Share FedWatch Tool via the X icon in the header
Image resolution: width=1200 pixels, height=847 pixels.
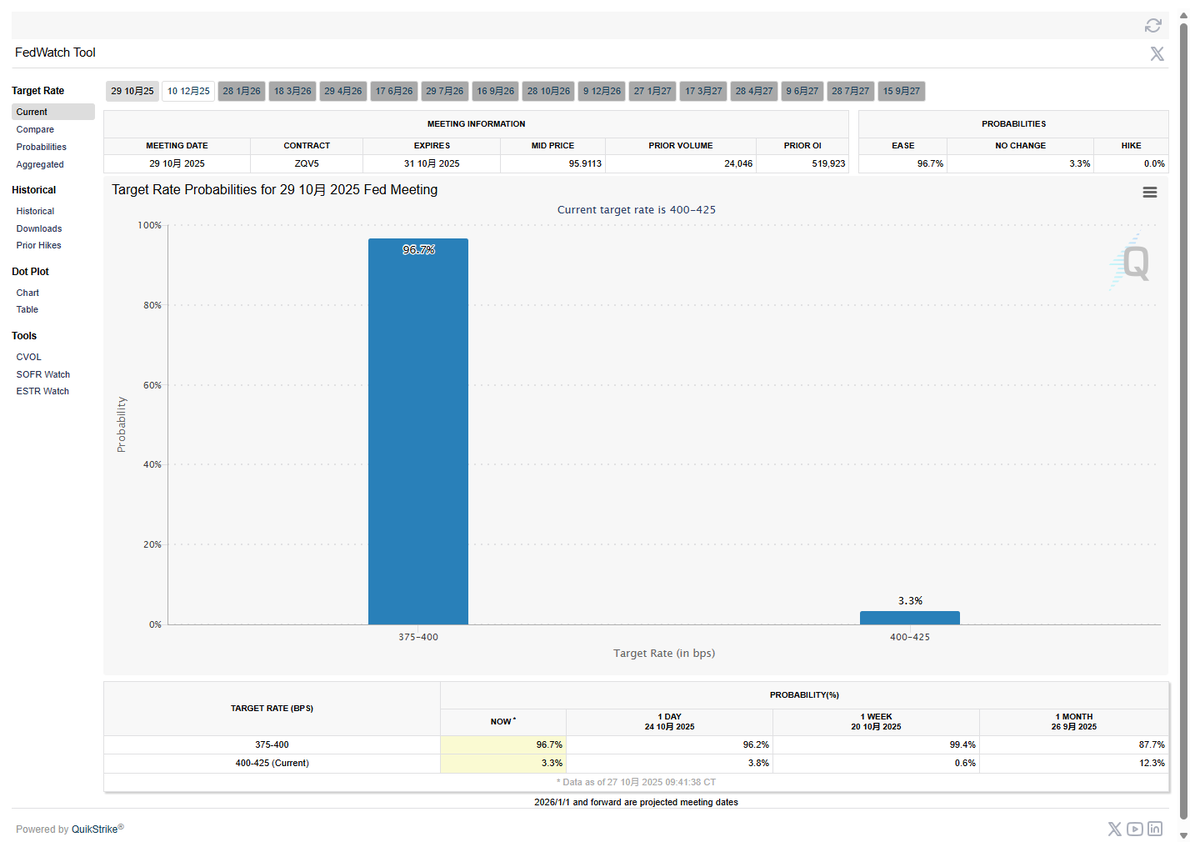point(1157,54)
